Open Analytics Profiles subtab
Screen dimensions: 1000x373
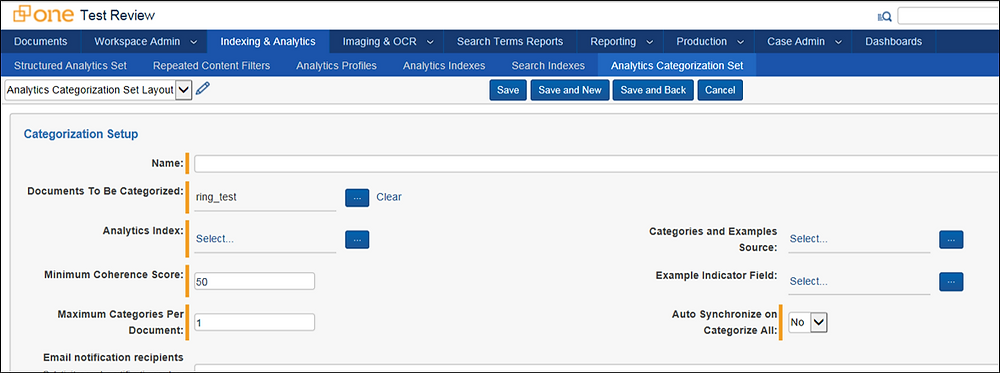tap(336, 65)
